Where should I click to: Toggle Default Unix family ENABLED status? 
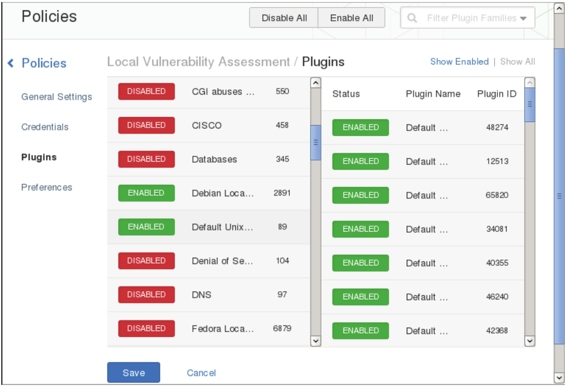pos(146,227)
